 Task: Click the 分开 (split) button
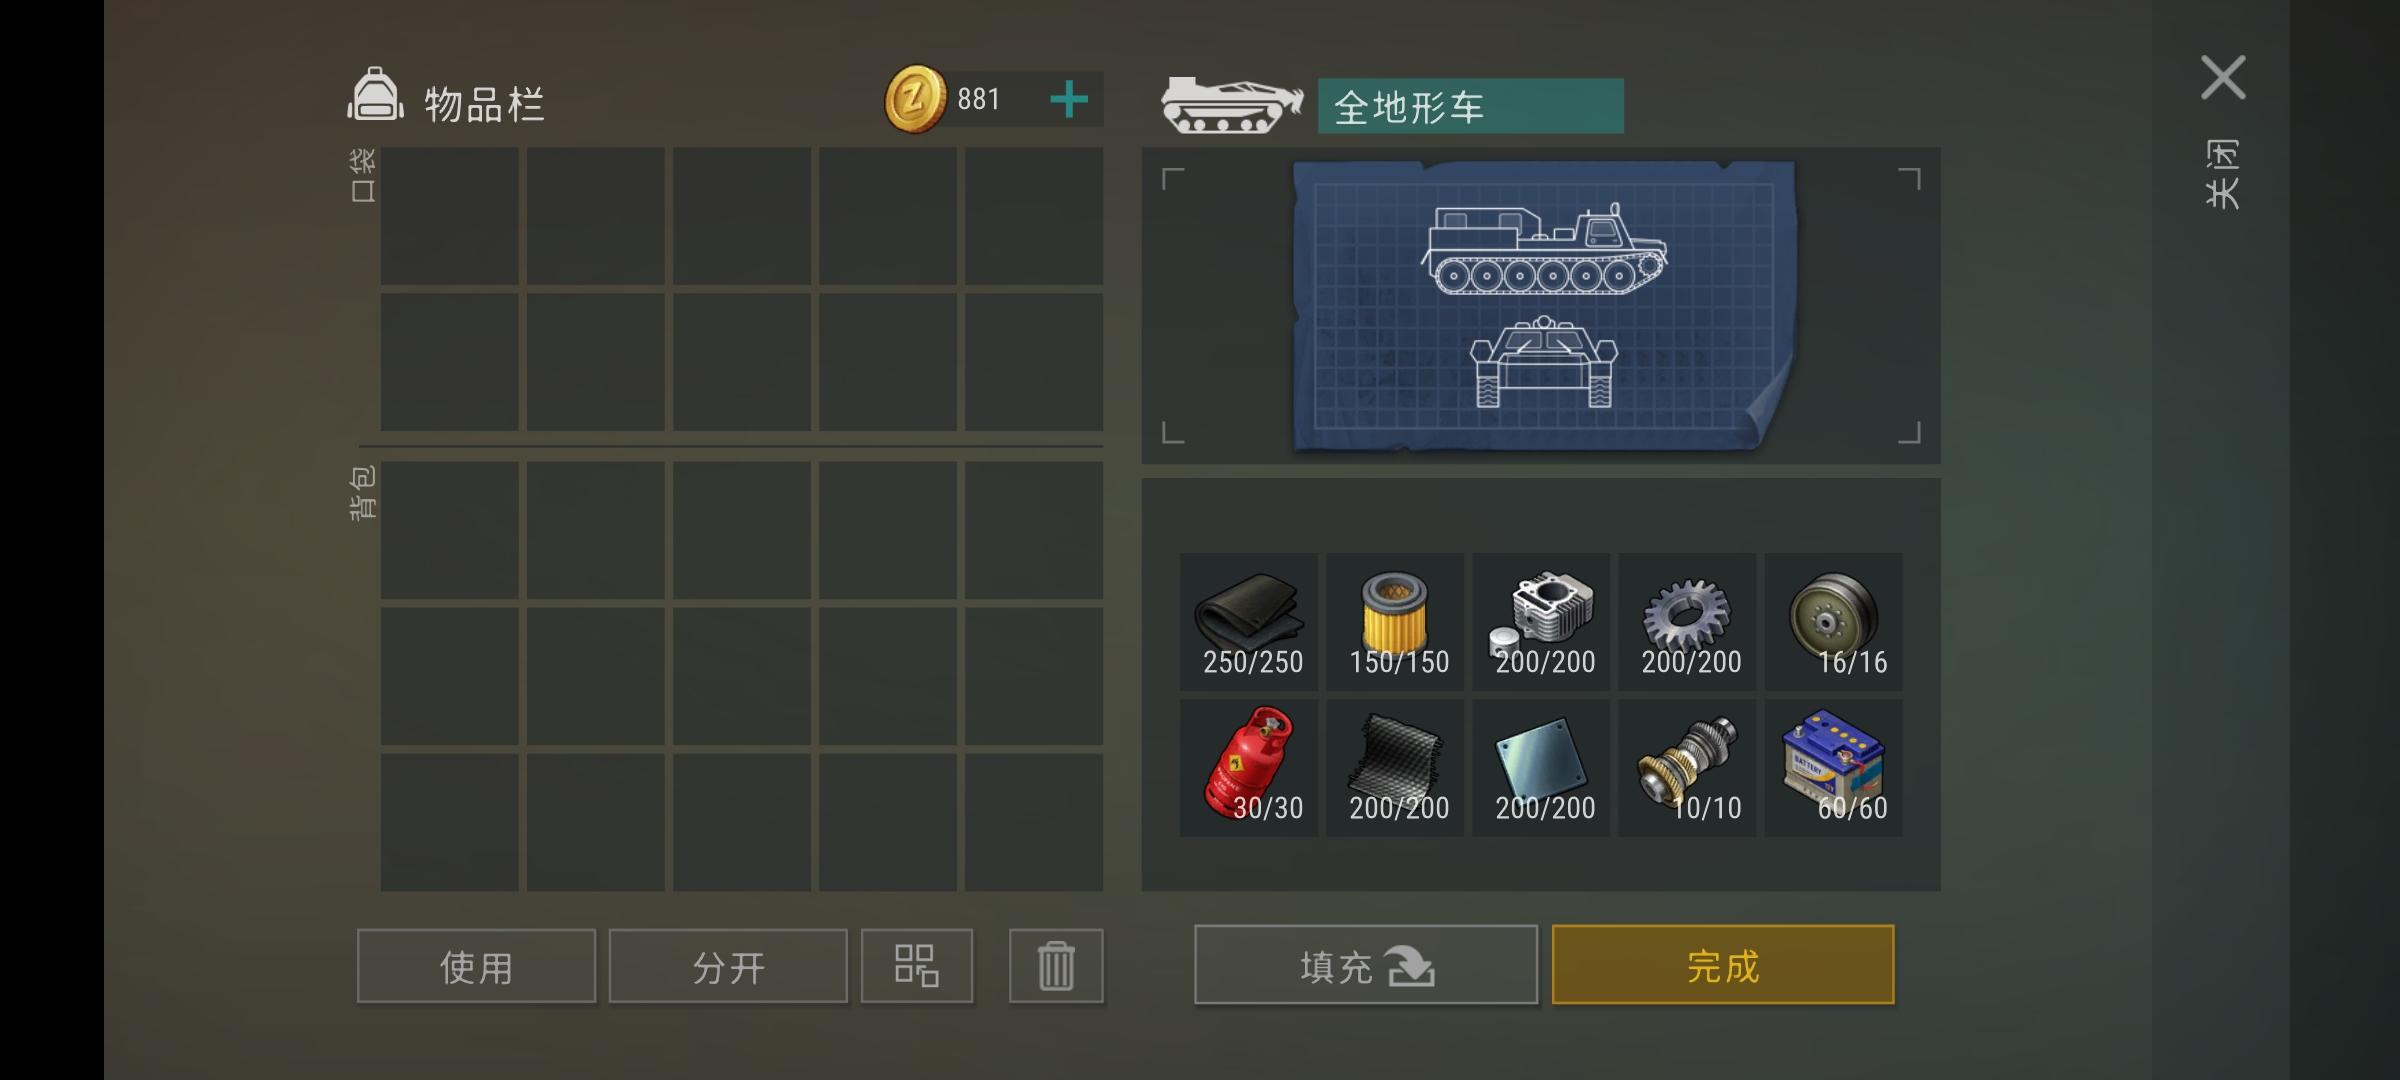728,966
